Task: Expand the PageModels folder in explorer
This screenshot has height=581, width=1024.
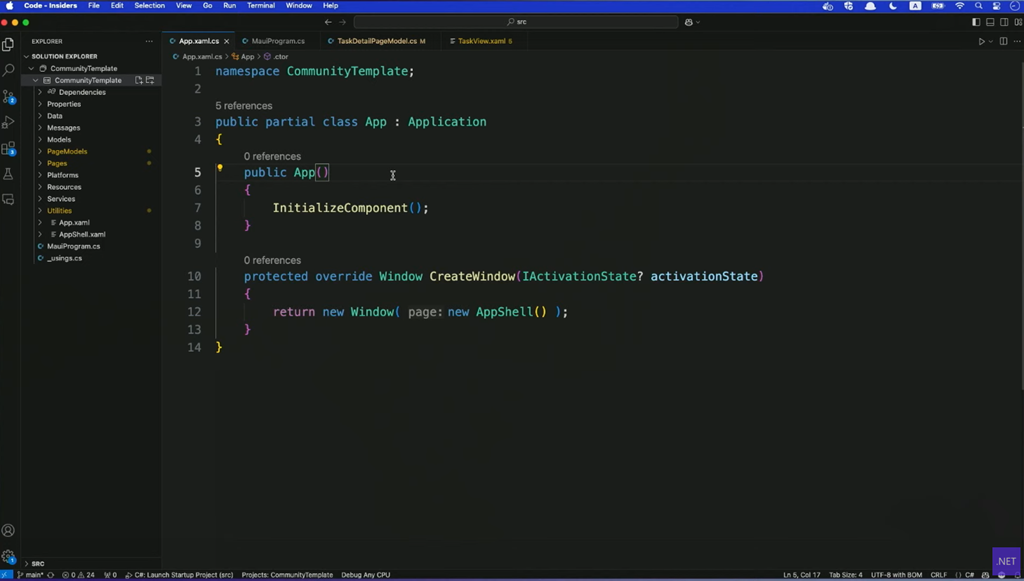Action: (67, 151)
